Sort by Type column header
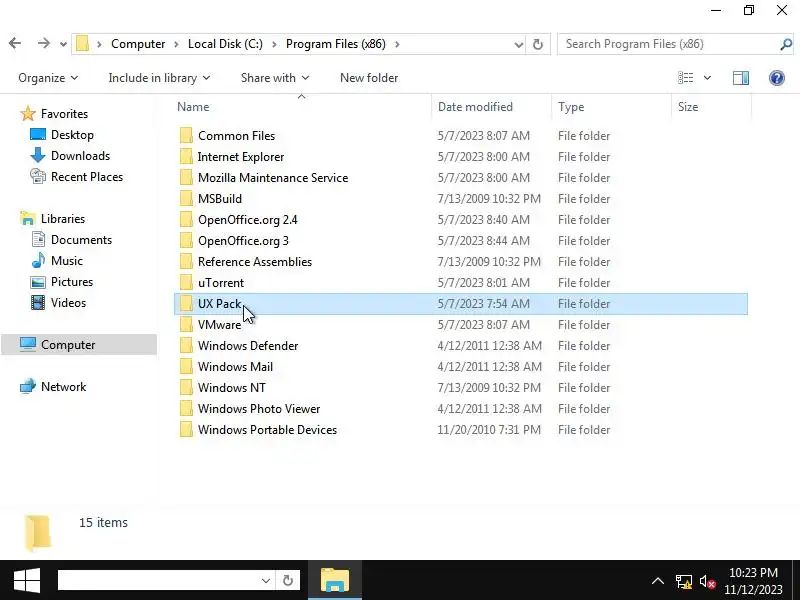This screenshot has width=800, height=600. coord(570,107)
